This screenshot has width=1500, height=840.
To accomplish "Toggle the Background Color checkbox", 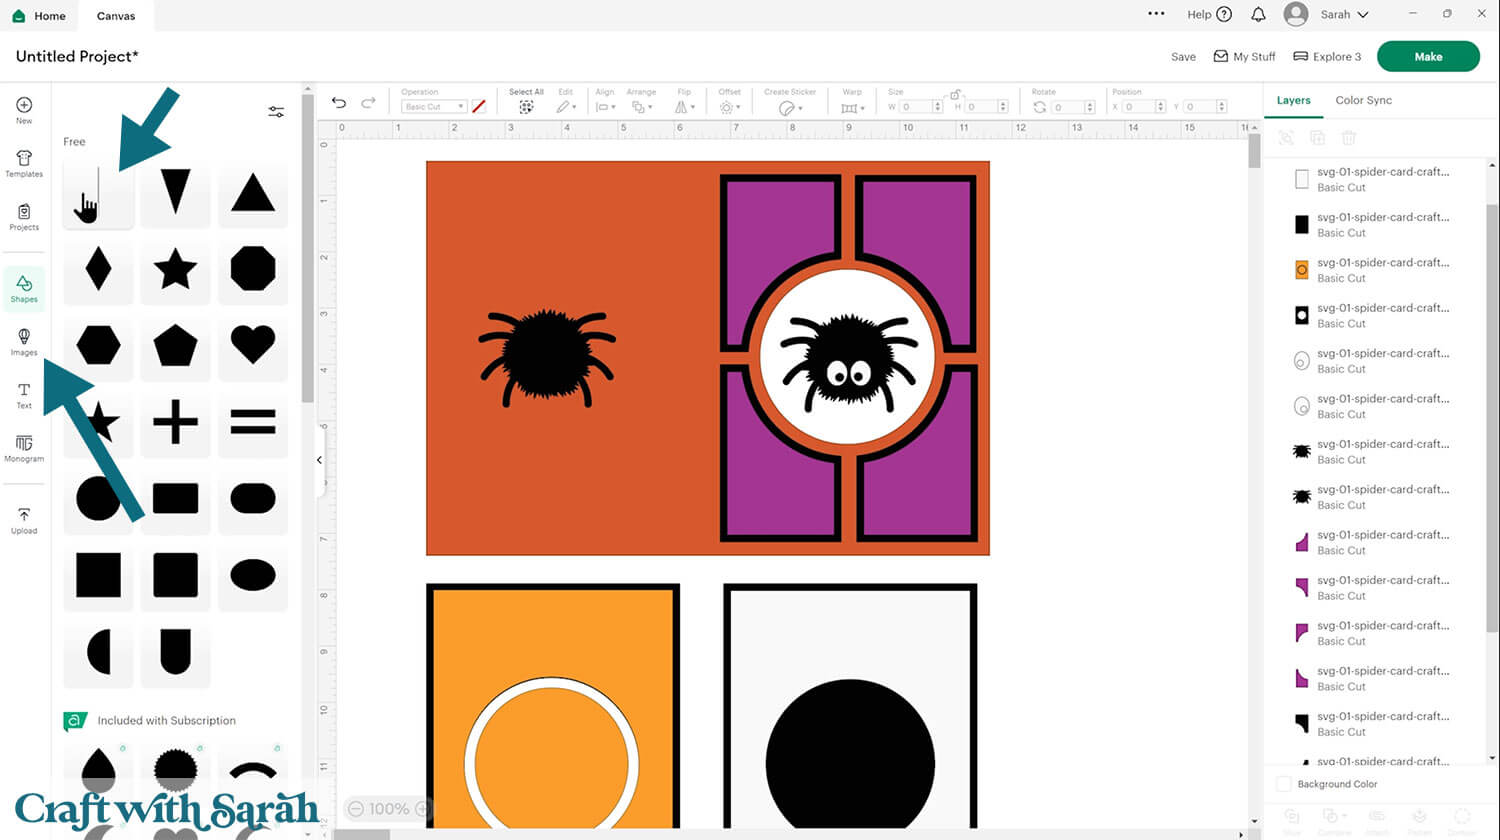I will pyautogui.click(x=1284, y=784).
